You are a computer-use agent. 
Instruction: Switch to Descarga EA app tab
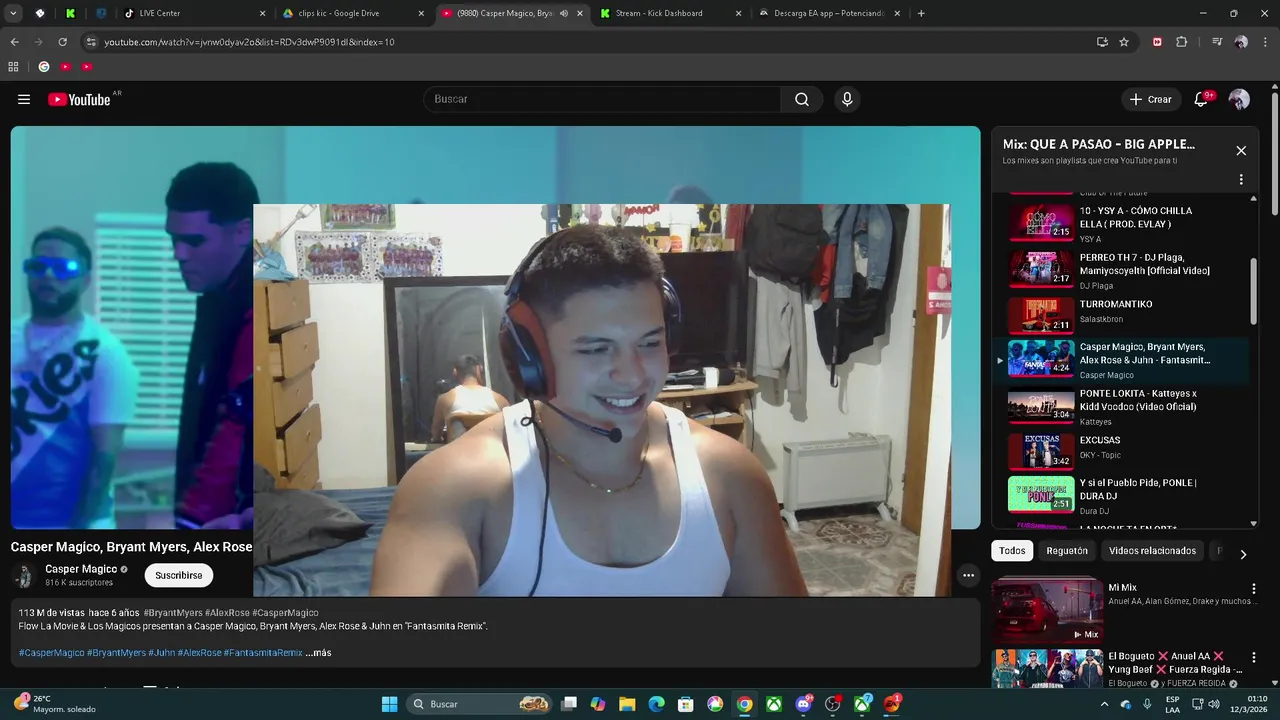click(828, 14)
